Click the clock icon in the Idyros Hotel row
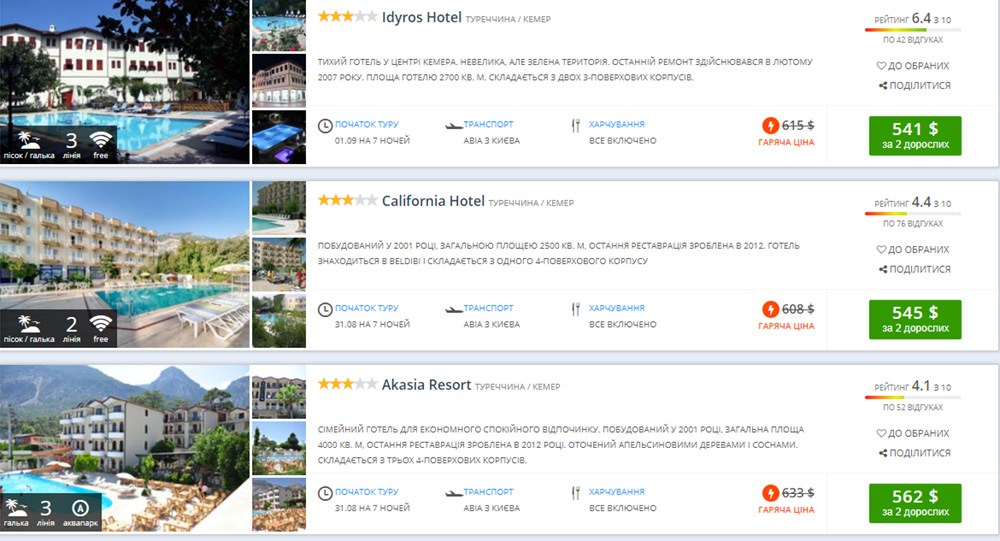Viewport: 1000px width, 541px height. click(324, 126)
